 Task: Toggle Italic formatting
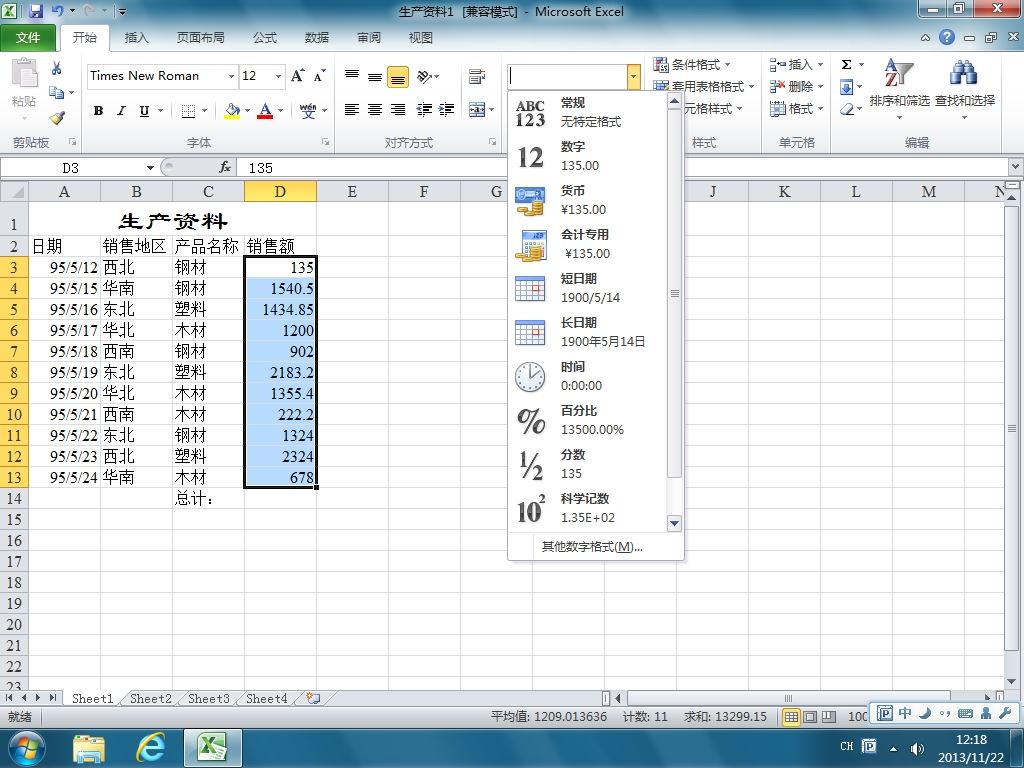(x=121, y=111)
